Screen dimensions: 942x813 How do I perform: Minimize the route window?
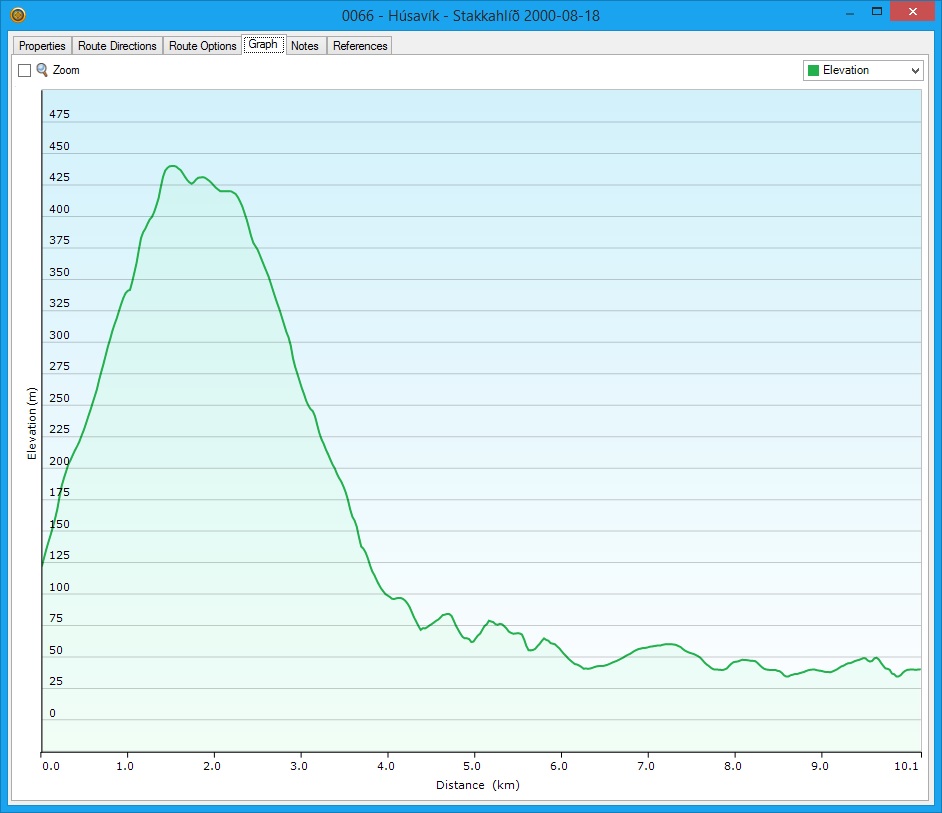tap(849, 13)
